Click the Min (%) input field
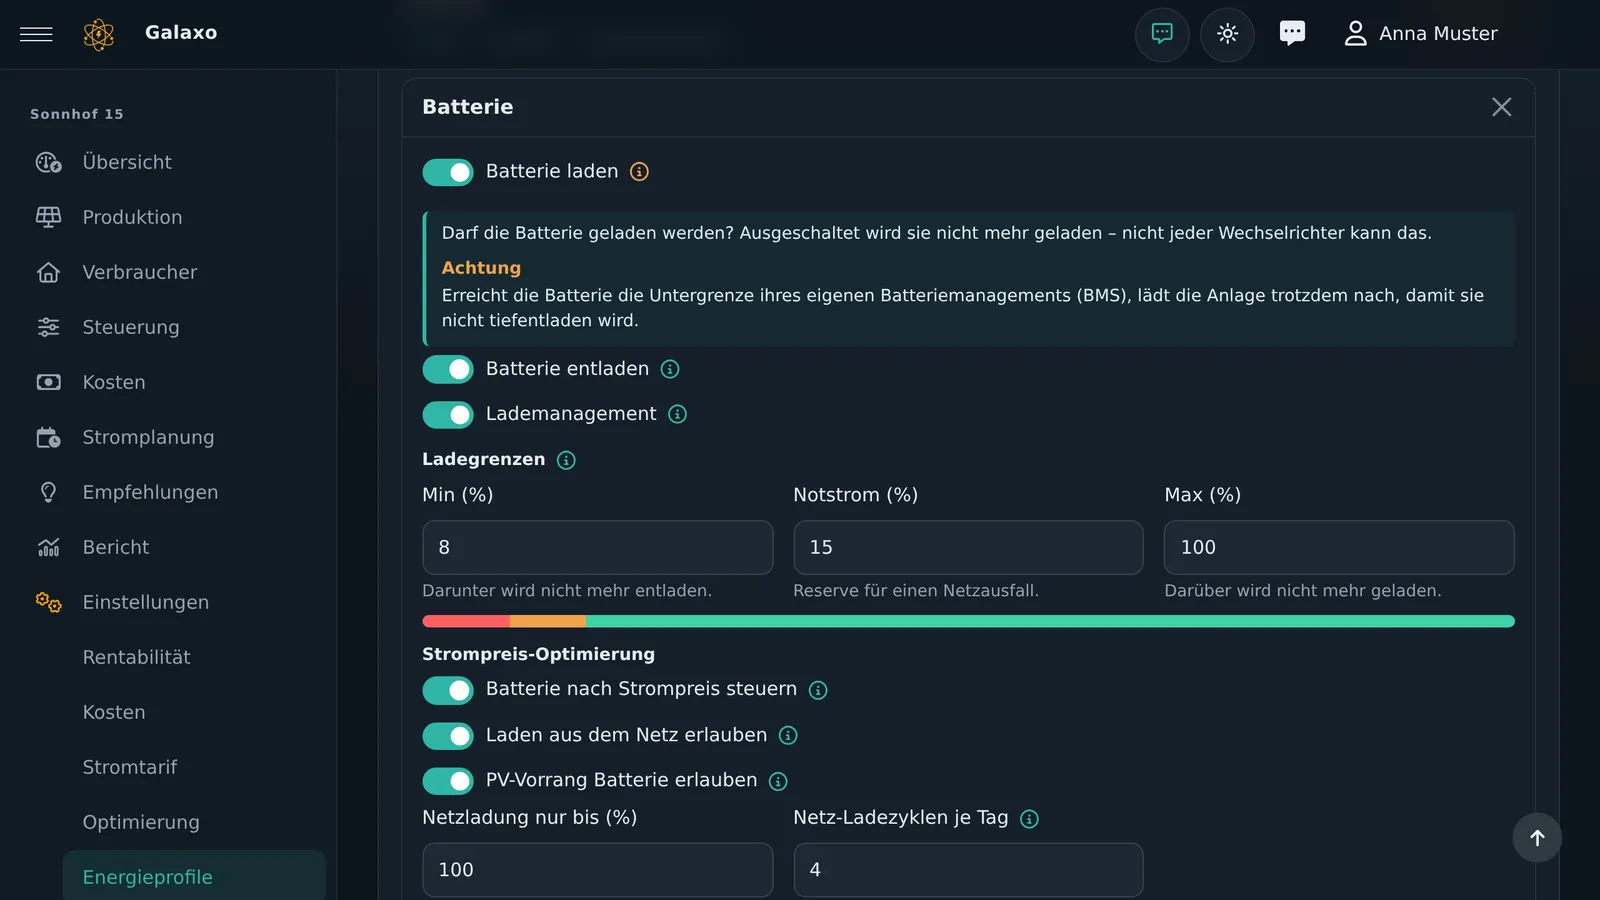The width and height of the screenshot is (1600, 900). (x=597, y=547)
